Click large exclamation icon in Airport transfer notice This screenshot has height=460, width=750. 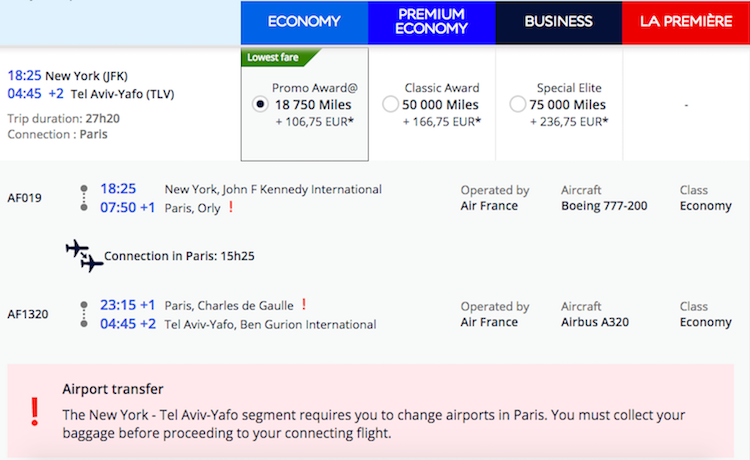pos(34,411)
